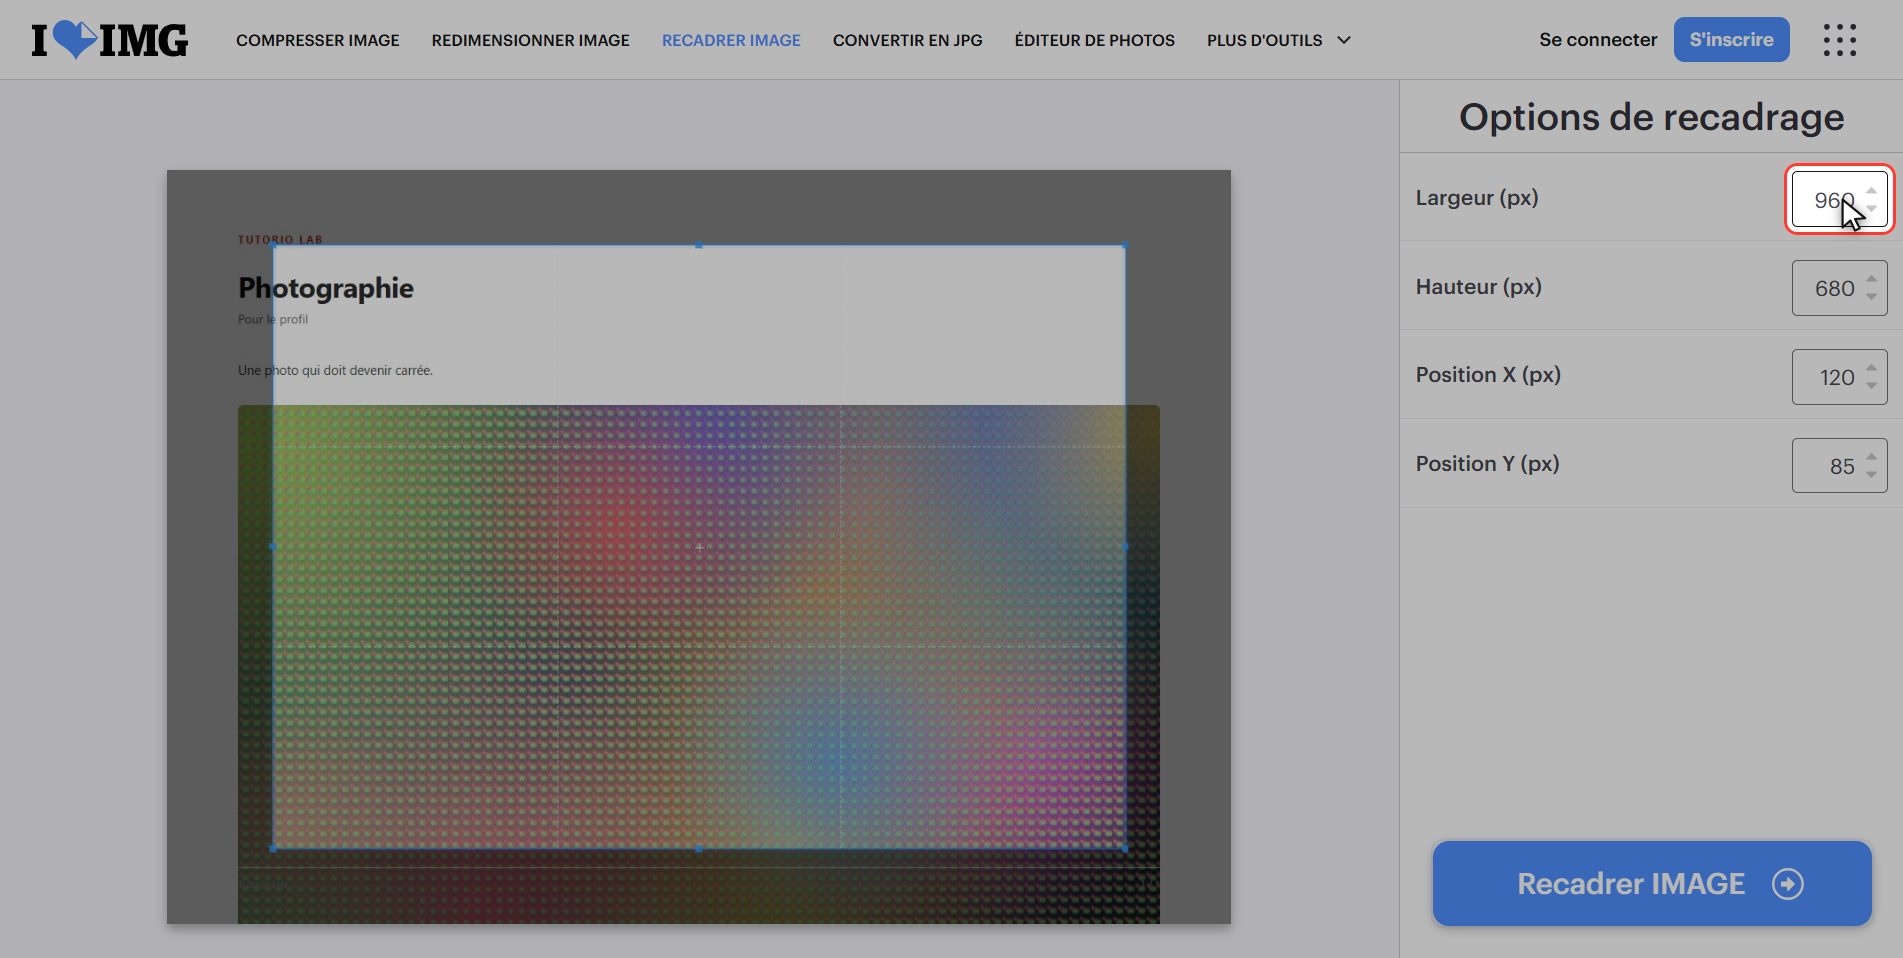Focus the Position Y (px) input field

pos(1839,466)
